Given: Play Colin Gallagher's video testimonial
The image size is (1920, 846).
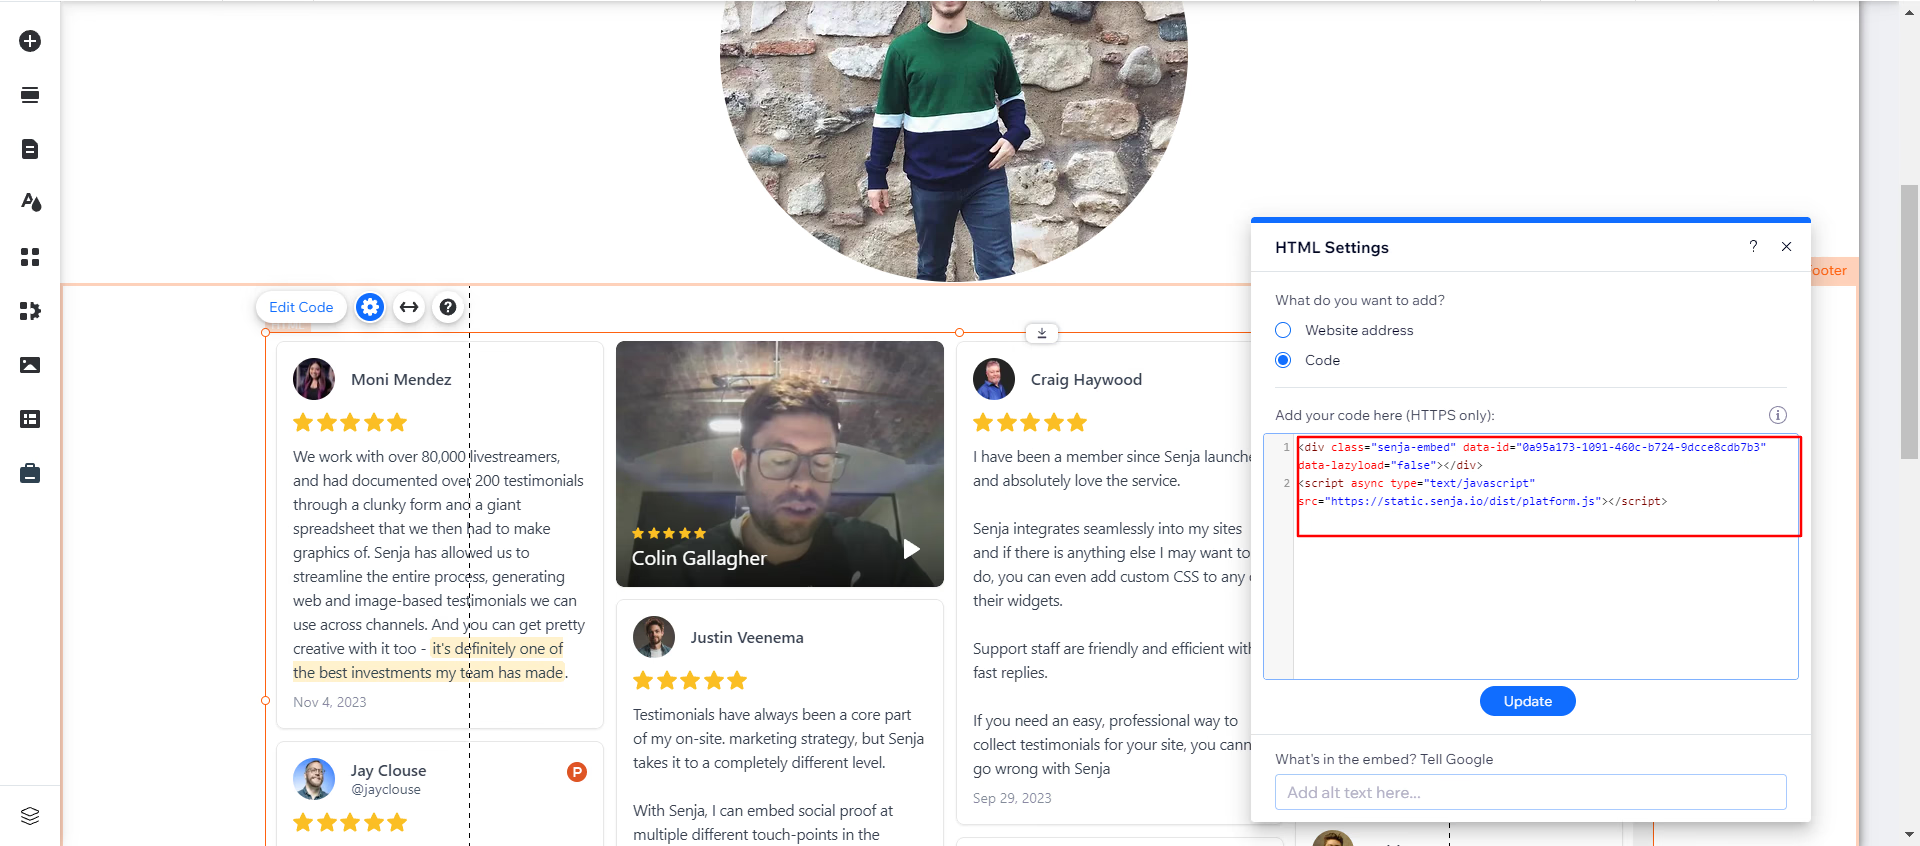Looking at the screenshot, I should pos(912,549).
